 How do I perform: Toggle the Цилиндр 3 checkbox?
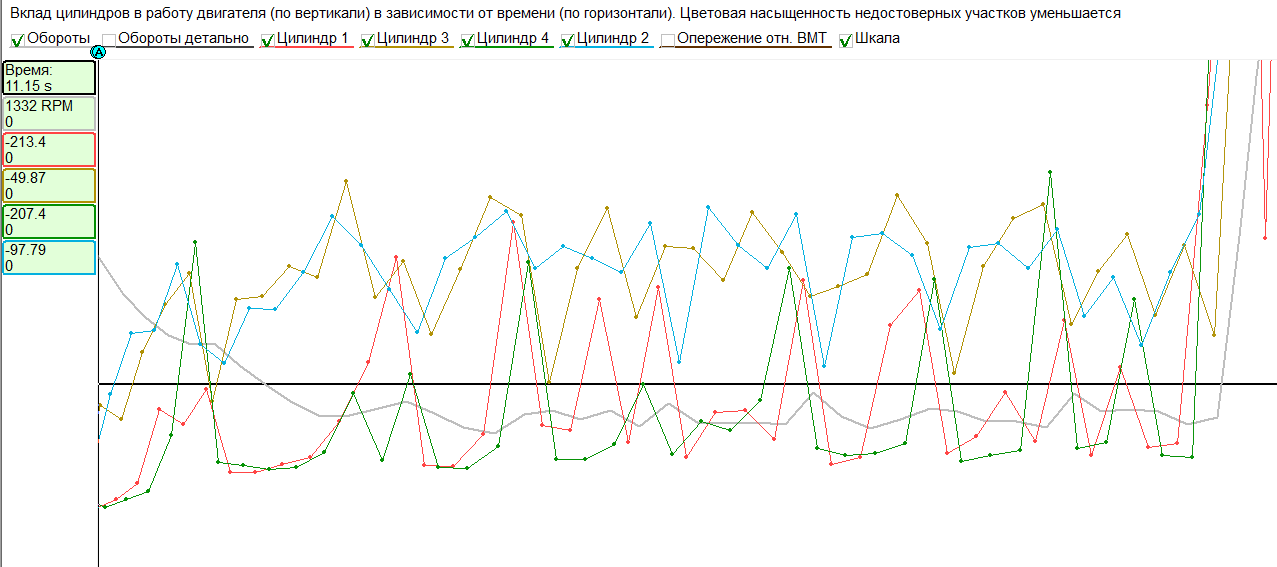pyautogui.click(x=367, y=40)
